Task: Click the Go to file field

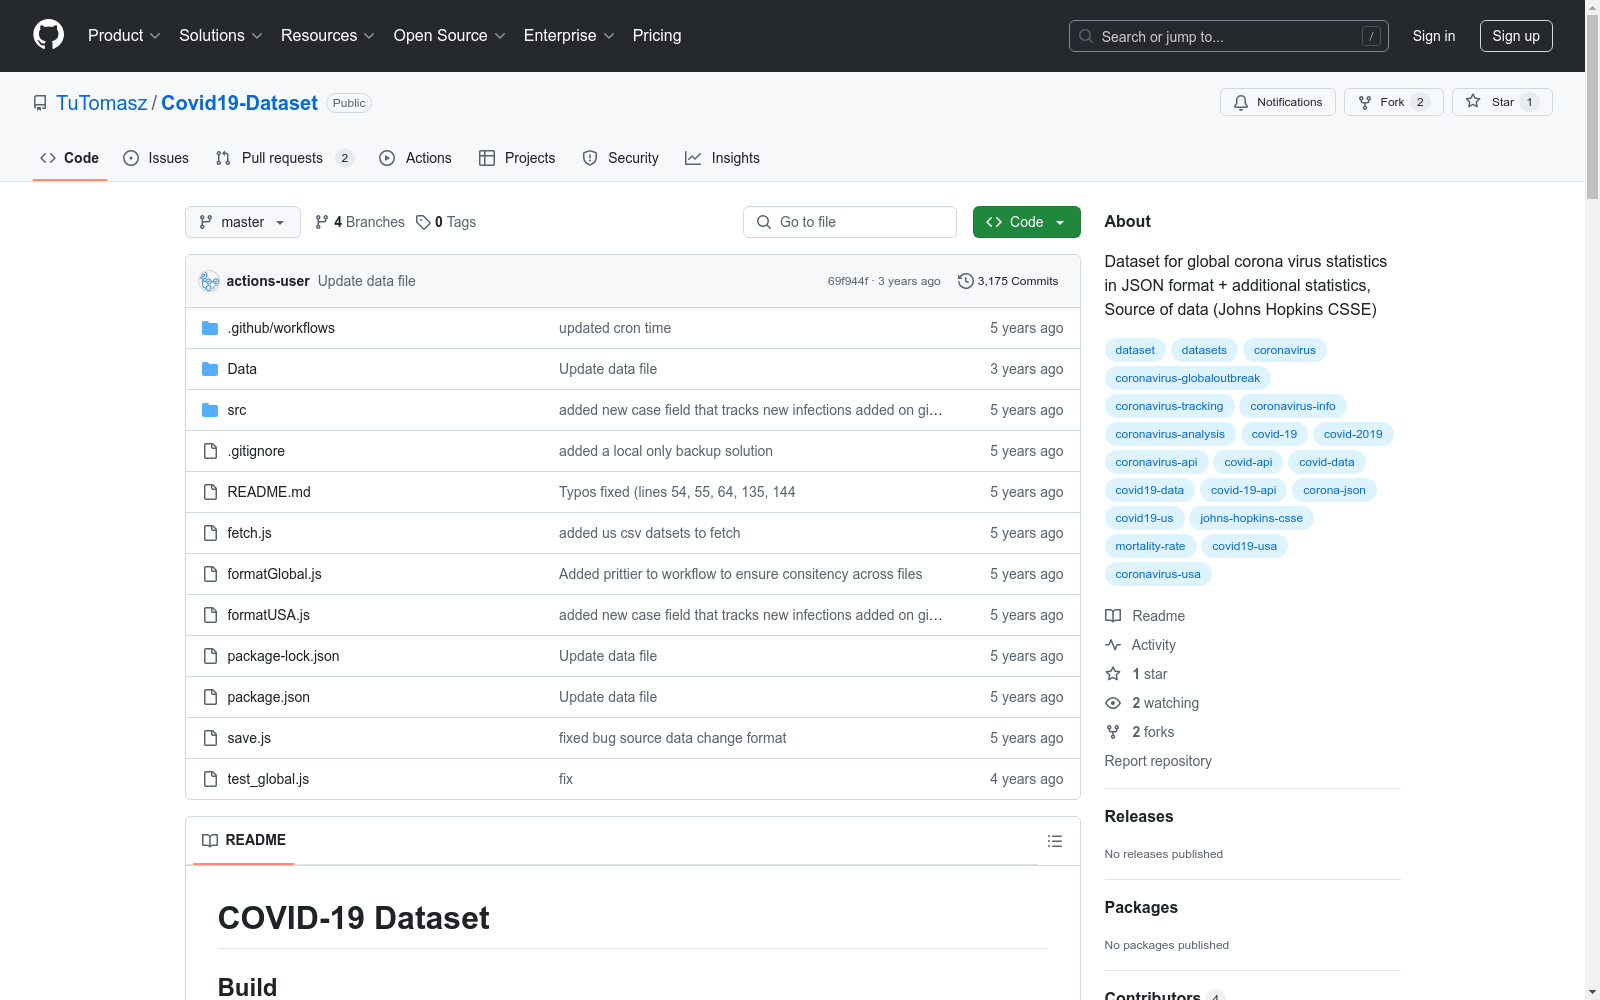Action: click(850, 222)
